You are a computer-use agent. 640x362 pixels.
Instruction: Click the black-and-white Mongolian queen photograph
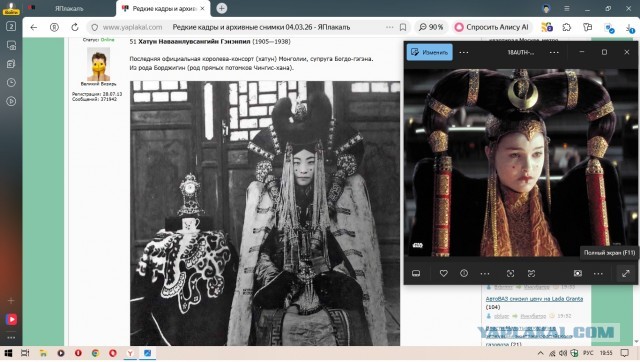click(265, 213)
